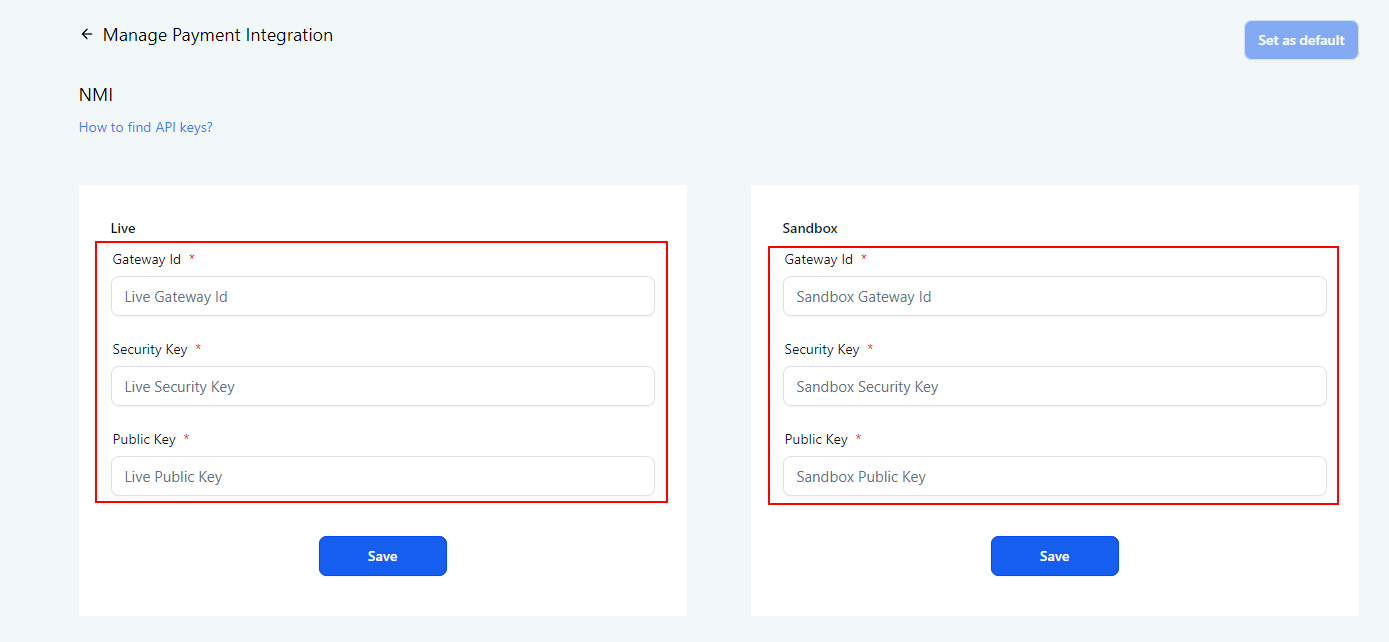Viewport: 1389px width, 642px height.
Task: Select the Sandbox Public Key text box
Action: (1054, 477)
